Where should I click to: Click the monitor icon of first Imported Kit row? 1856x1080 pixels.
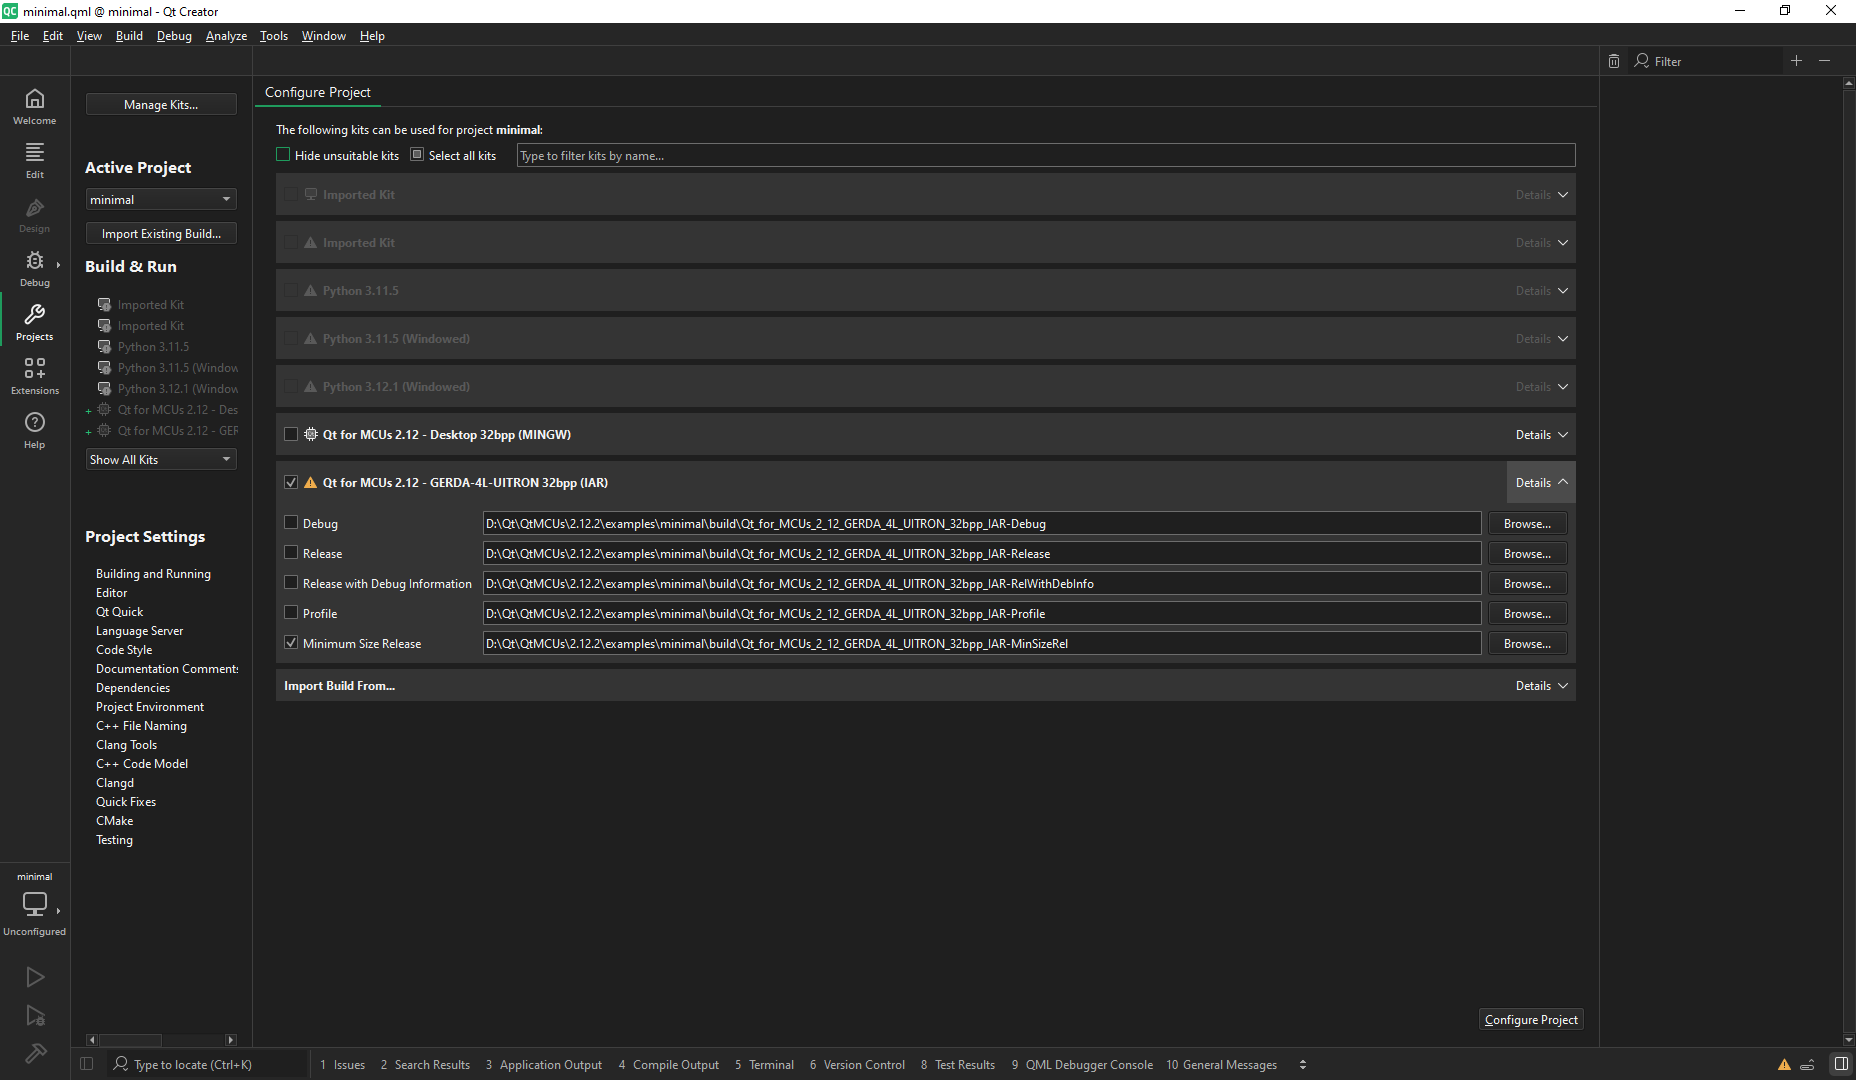(310, 194)
